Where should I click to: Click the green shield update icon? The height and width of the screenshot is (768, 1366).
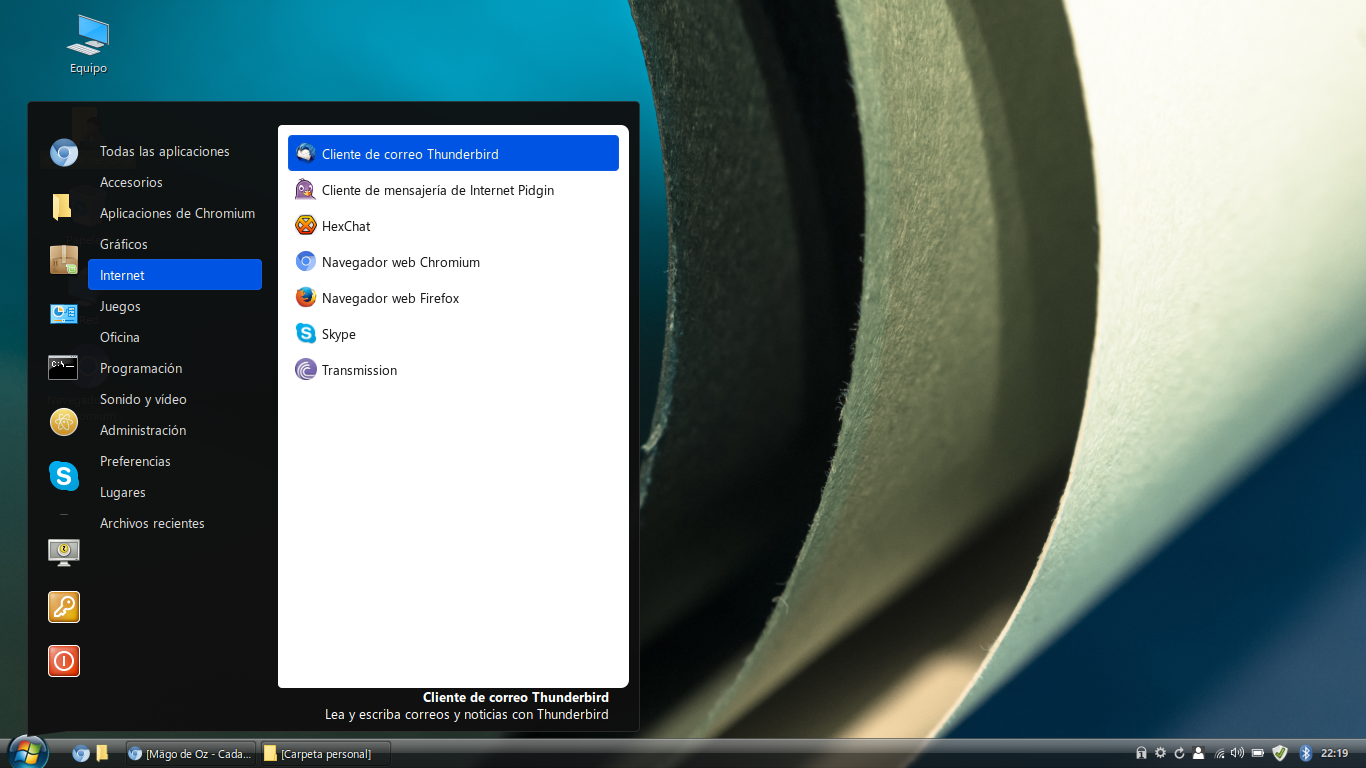pos(1280,753)
